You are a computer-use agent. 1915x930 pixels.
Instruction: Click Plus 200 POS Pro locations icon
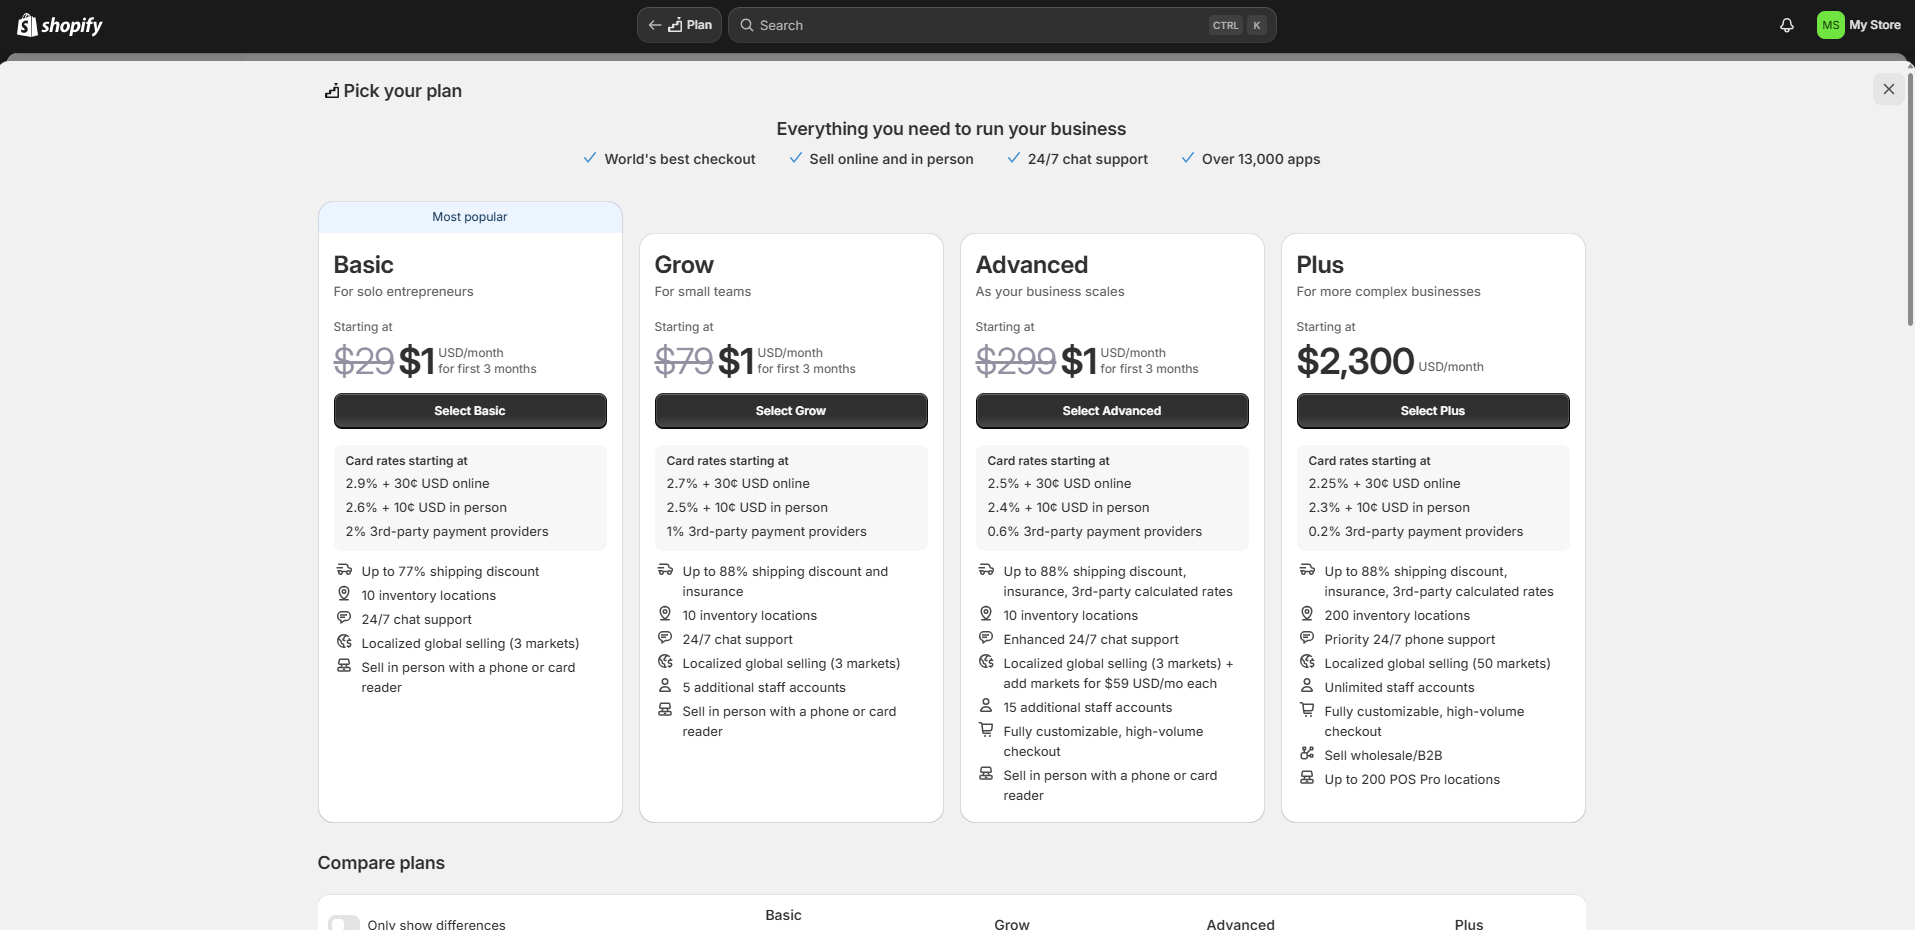pos(1307,778)
